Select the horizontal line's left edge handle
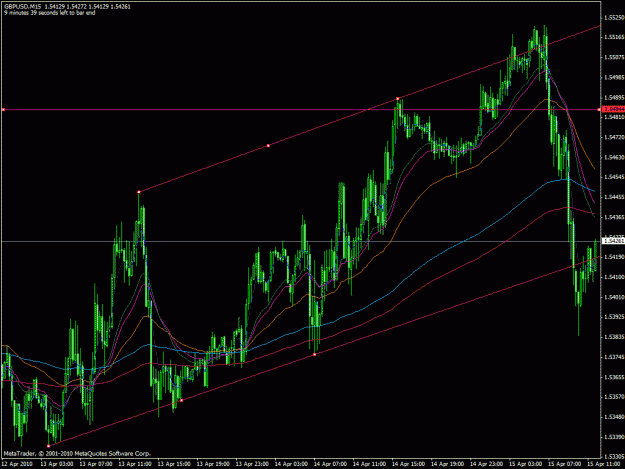Viewport: 625px width, 469px height. tap(3, 109)
